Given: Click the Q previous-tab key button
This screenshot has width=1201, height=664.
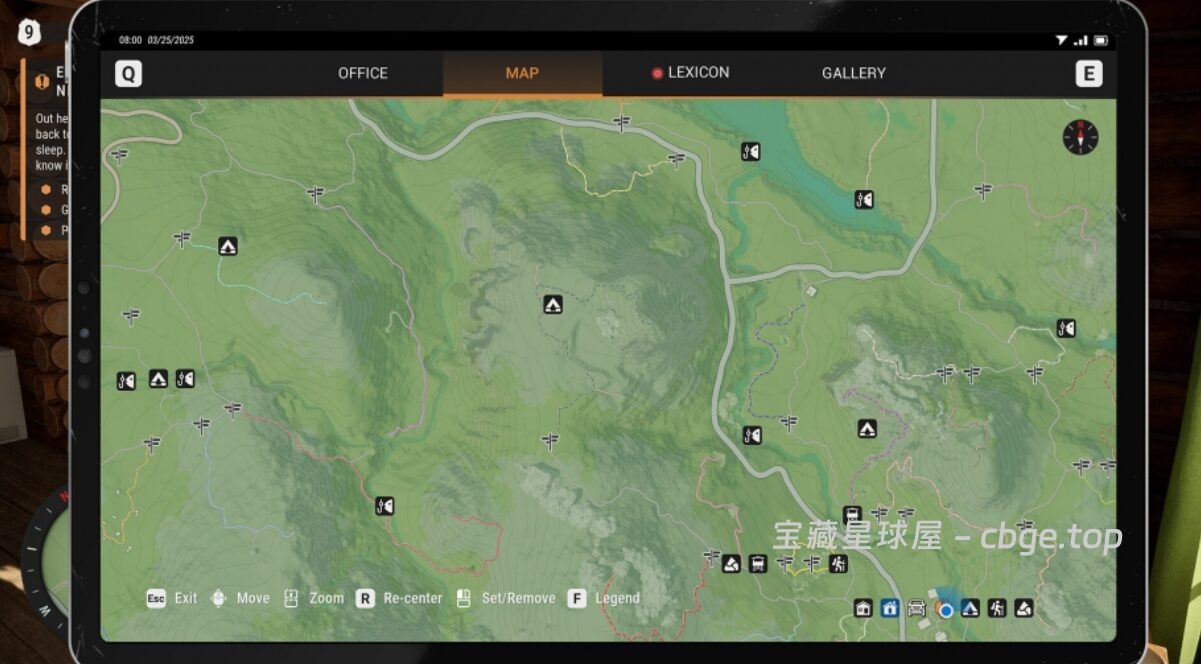Looking at the screenshot, I should click(128, 74).
